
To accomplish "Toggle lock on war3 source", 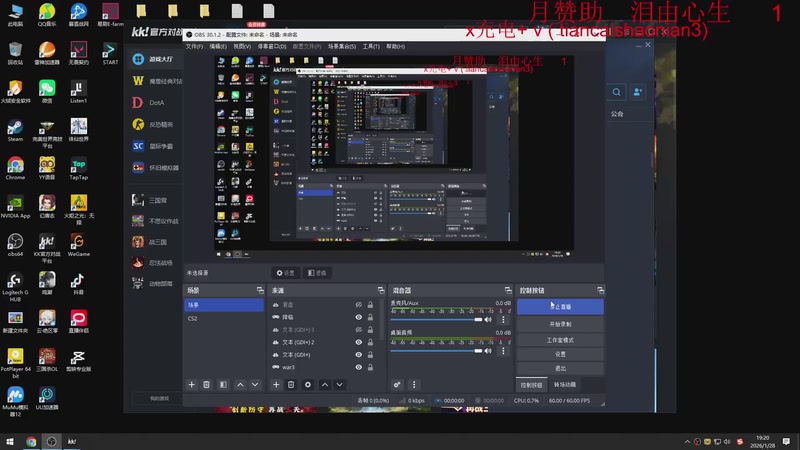I will click(x=370, y=367).
